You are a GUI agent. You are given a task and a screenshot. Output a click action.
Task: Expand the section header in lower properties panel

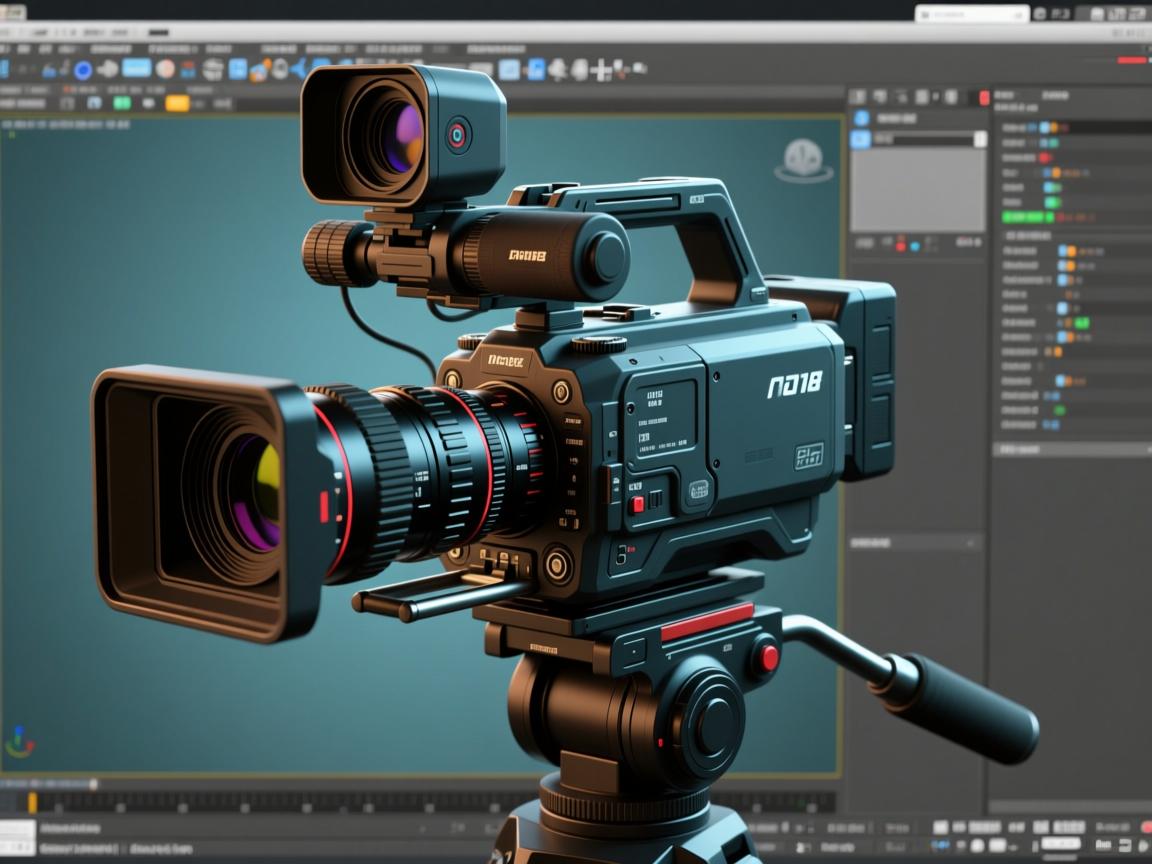(1071, 450)
